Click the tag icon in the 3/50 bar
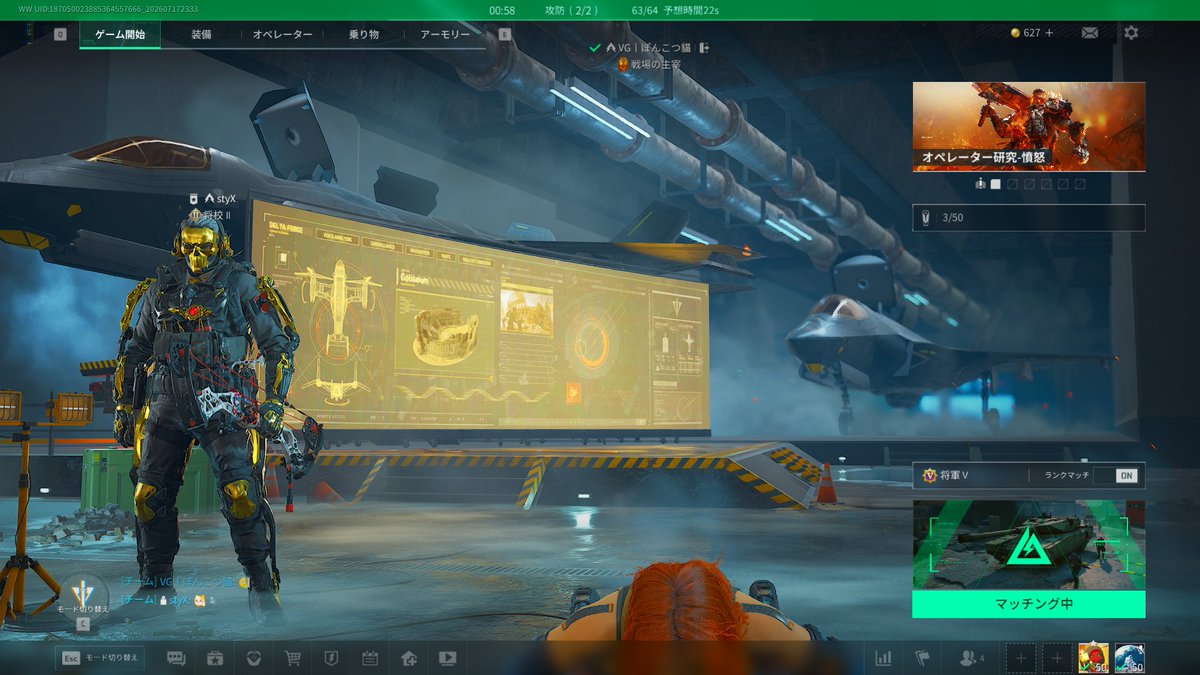Image resolution: width=1200 pixels, height=675 pixels. click(x=927, y=218)
